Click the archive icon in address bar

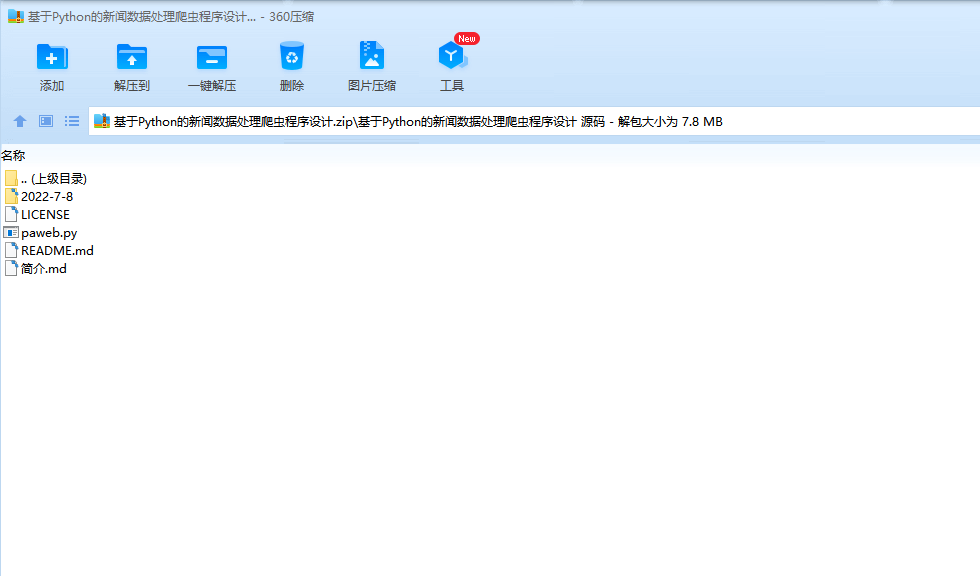tap(102, 121)
